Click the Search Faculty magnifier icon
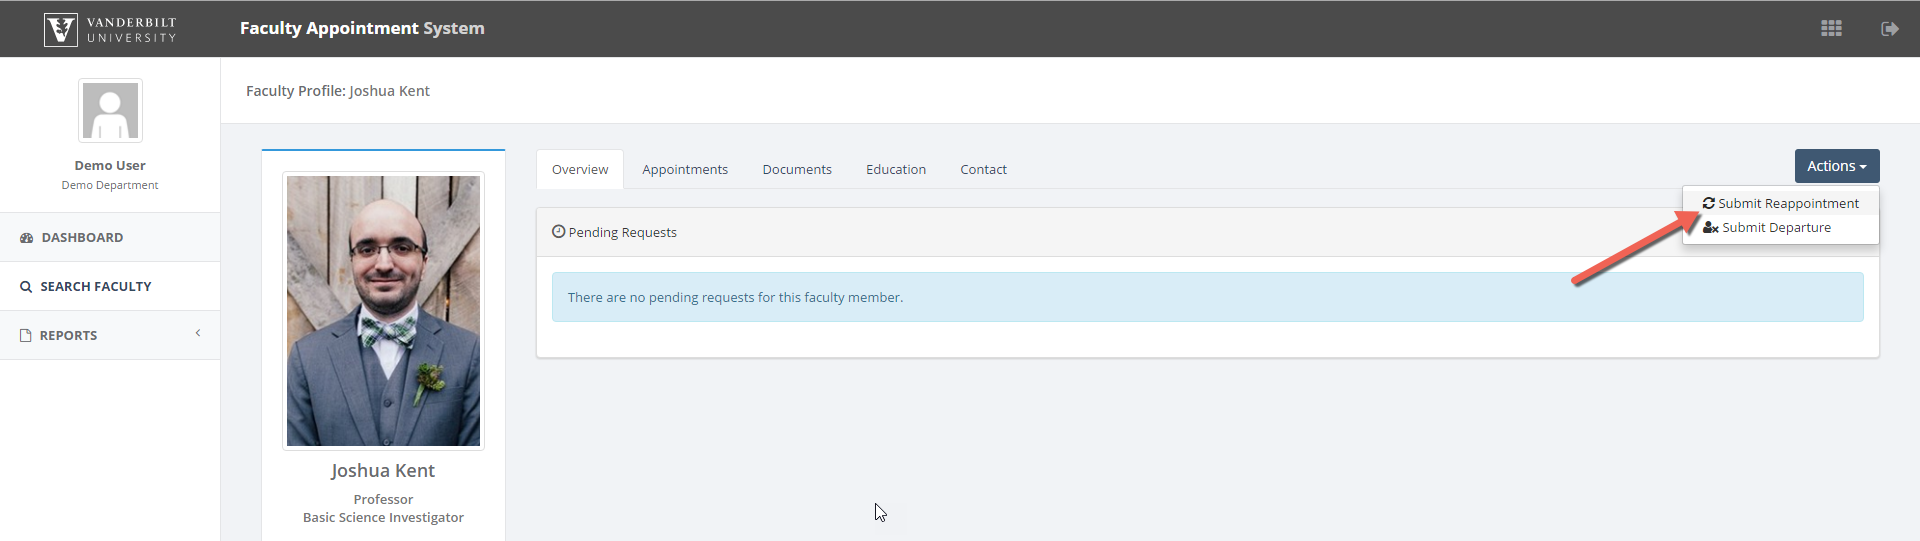Viewport: 1920px width, 541px height. pos(26,287)
